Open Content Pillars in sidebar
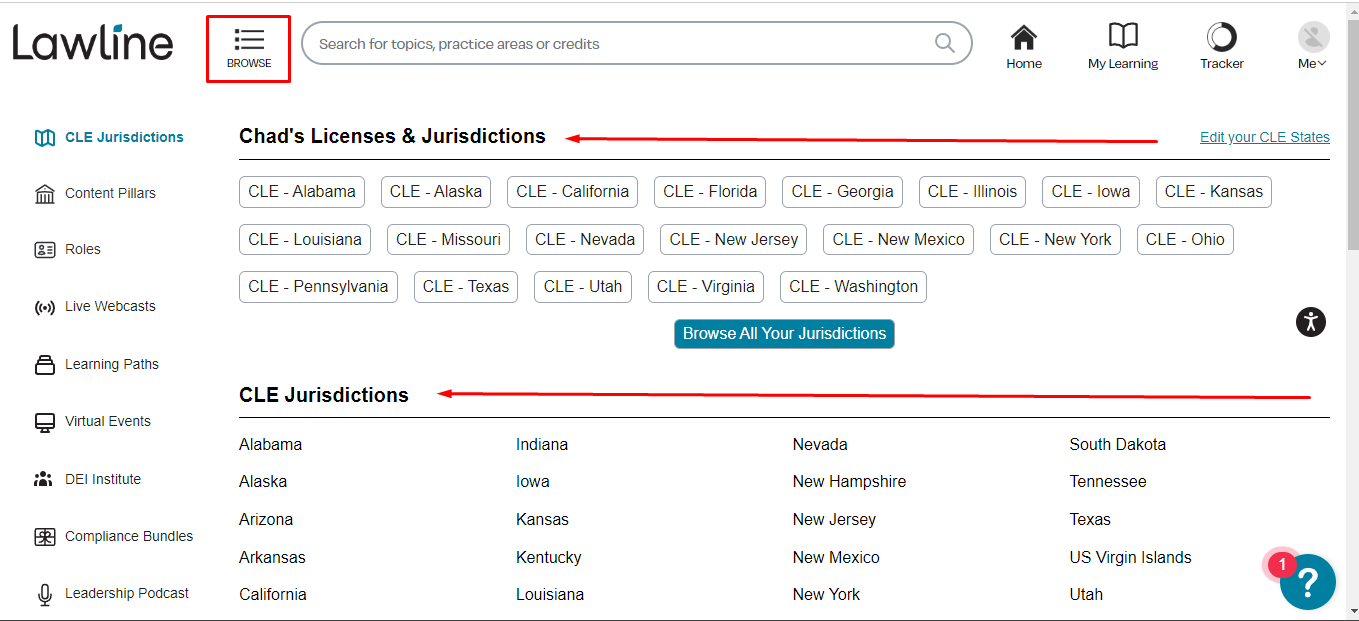Screen dimensions: 1359x621 click(x=110, y=193)
